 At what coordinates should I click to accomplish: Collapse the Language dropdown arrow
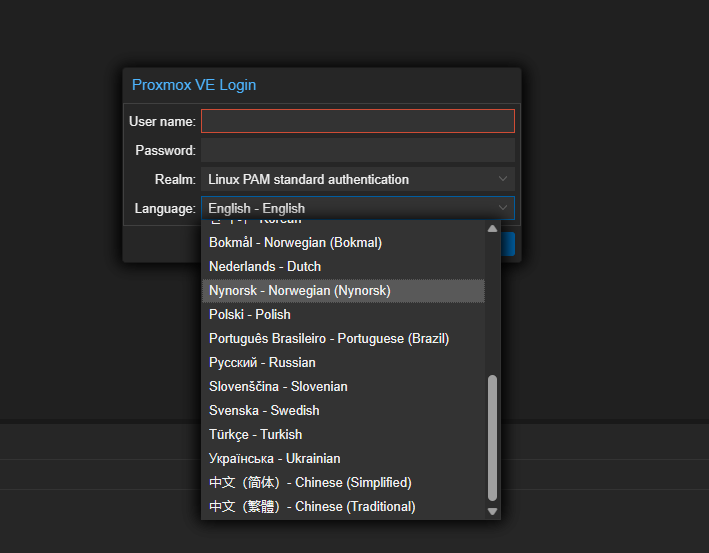pos(502,208)
